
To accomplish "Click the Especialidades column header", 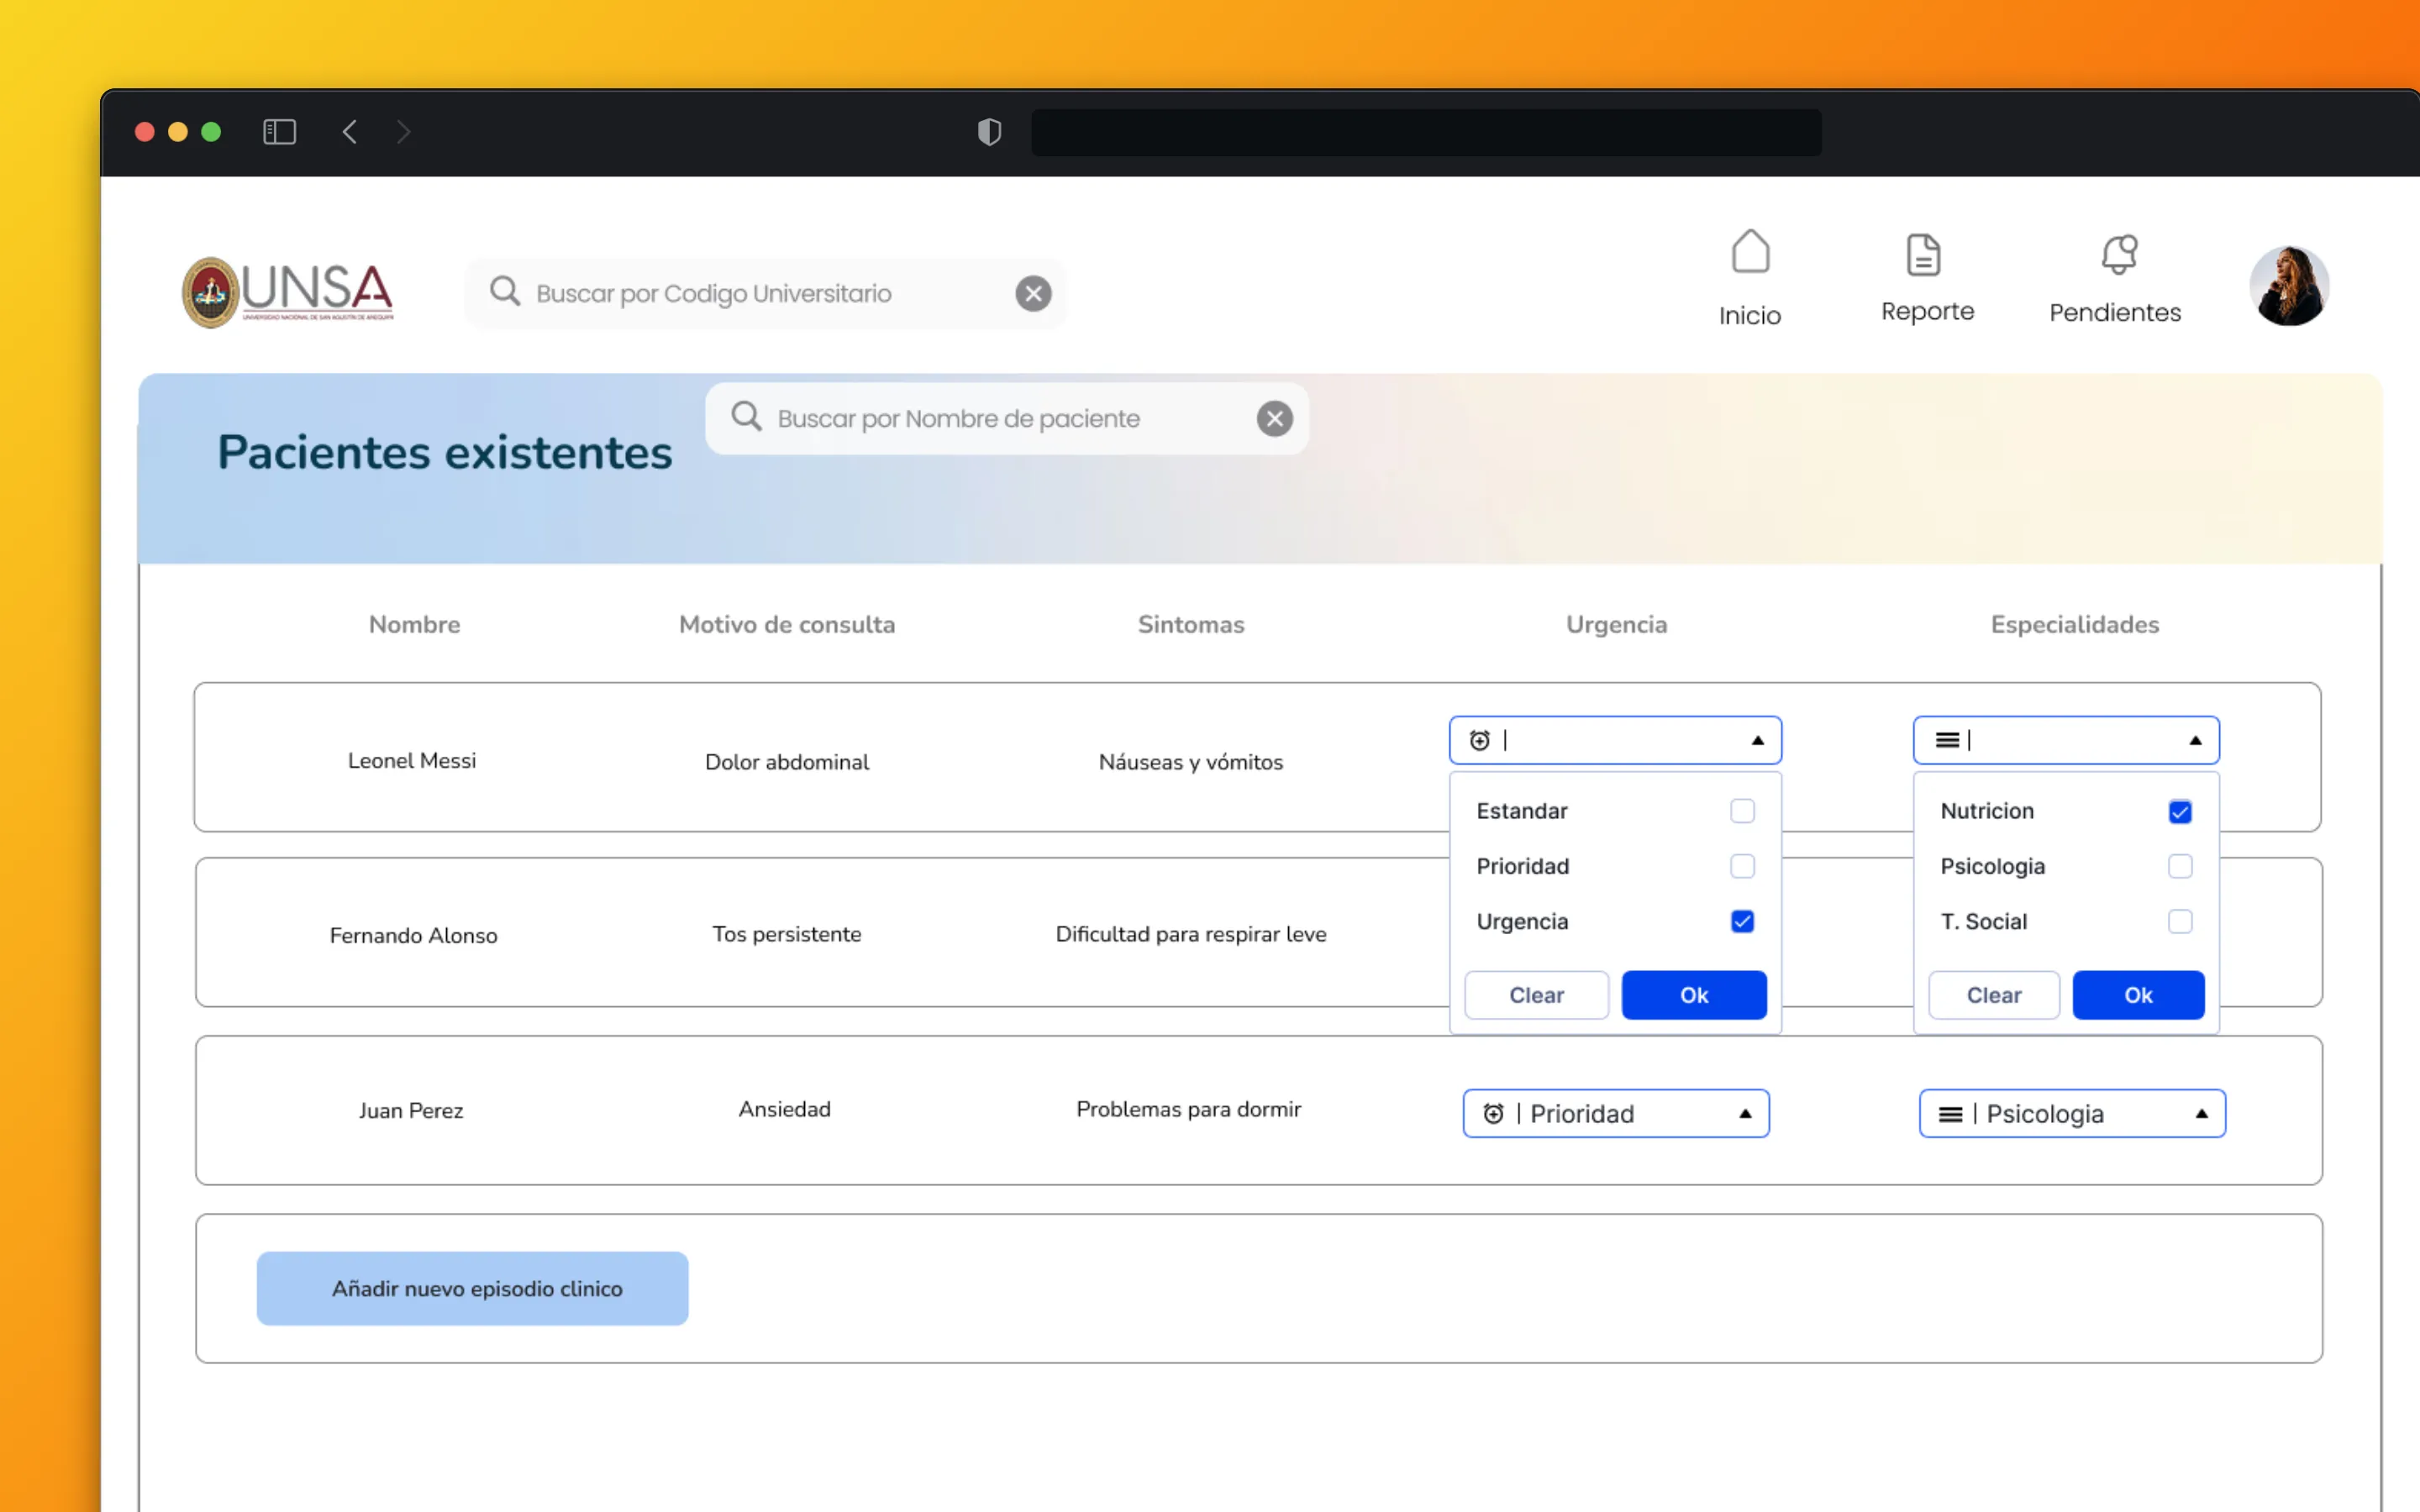I will [2075, 624].
